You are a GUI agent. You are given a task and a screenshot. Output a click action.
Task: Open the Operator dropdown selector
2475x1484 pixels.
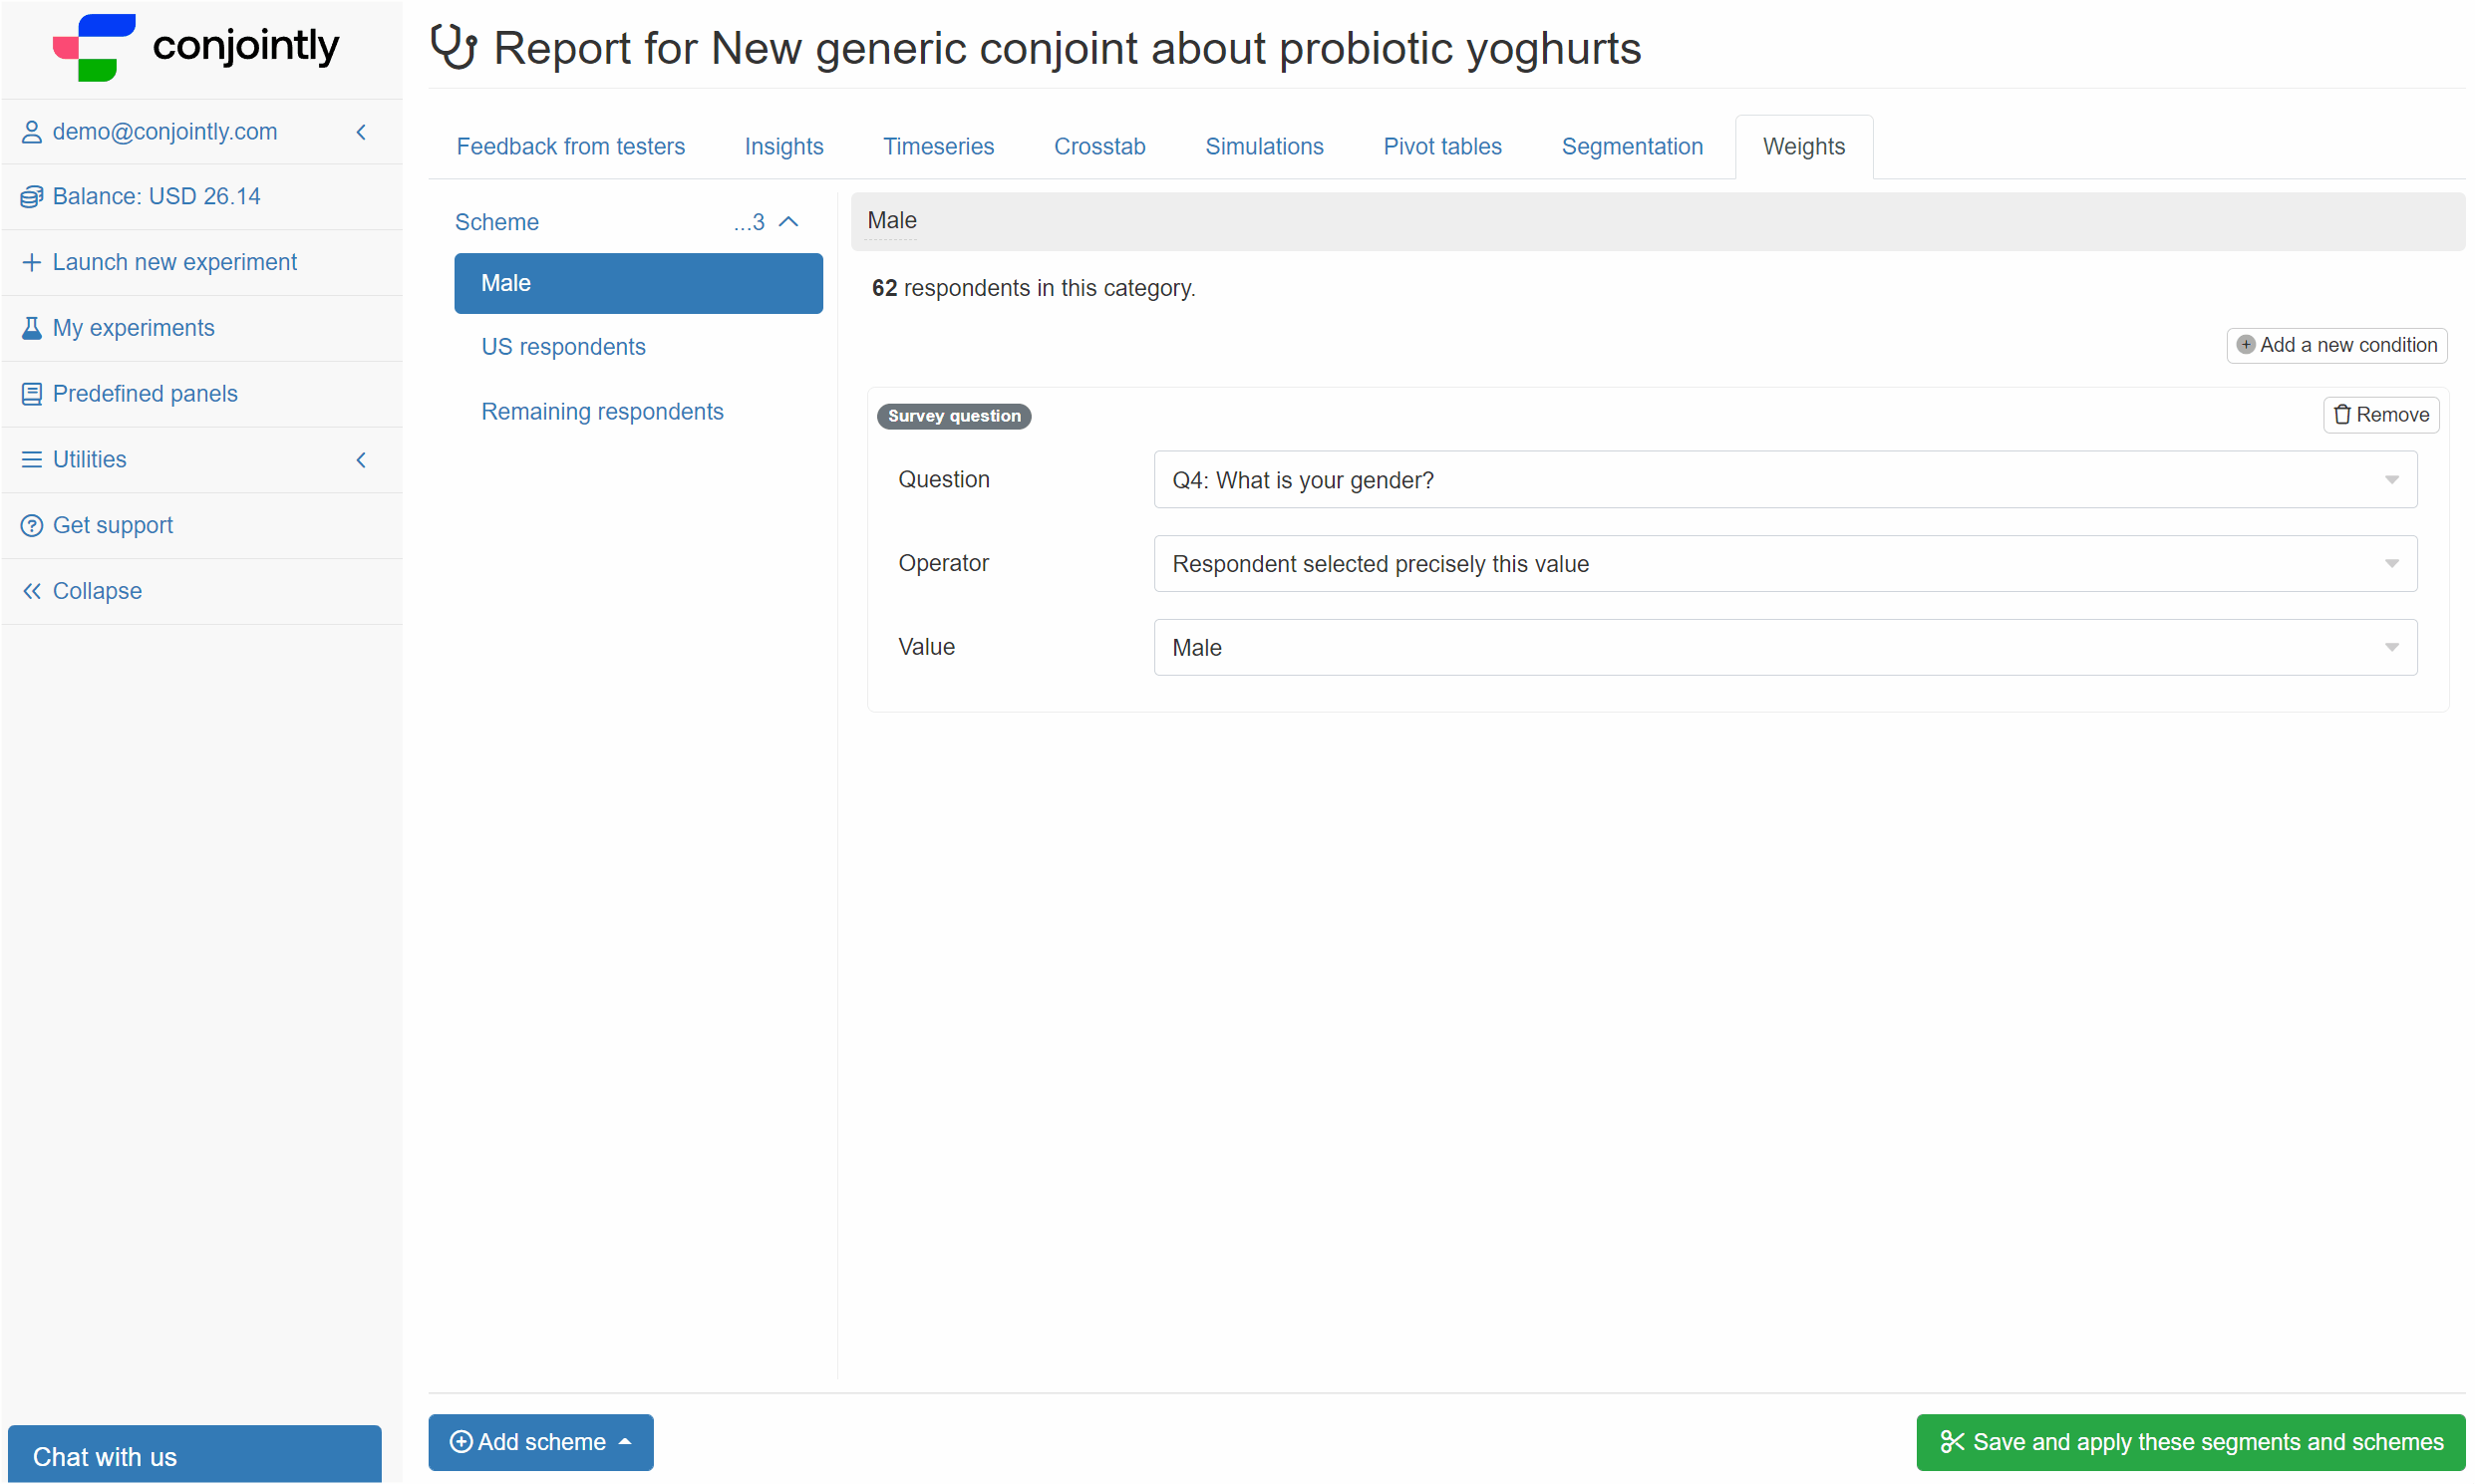coord(1786,563)
